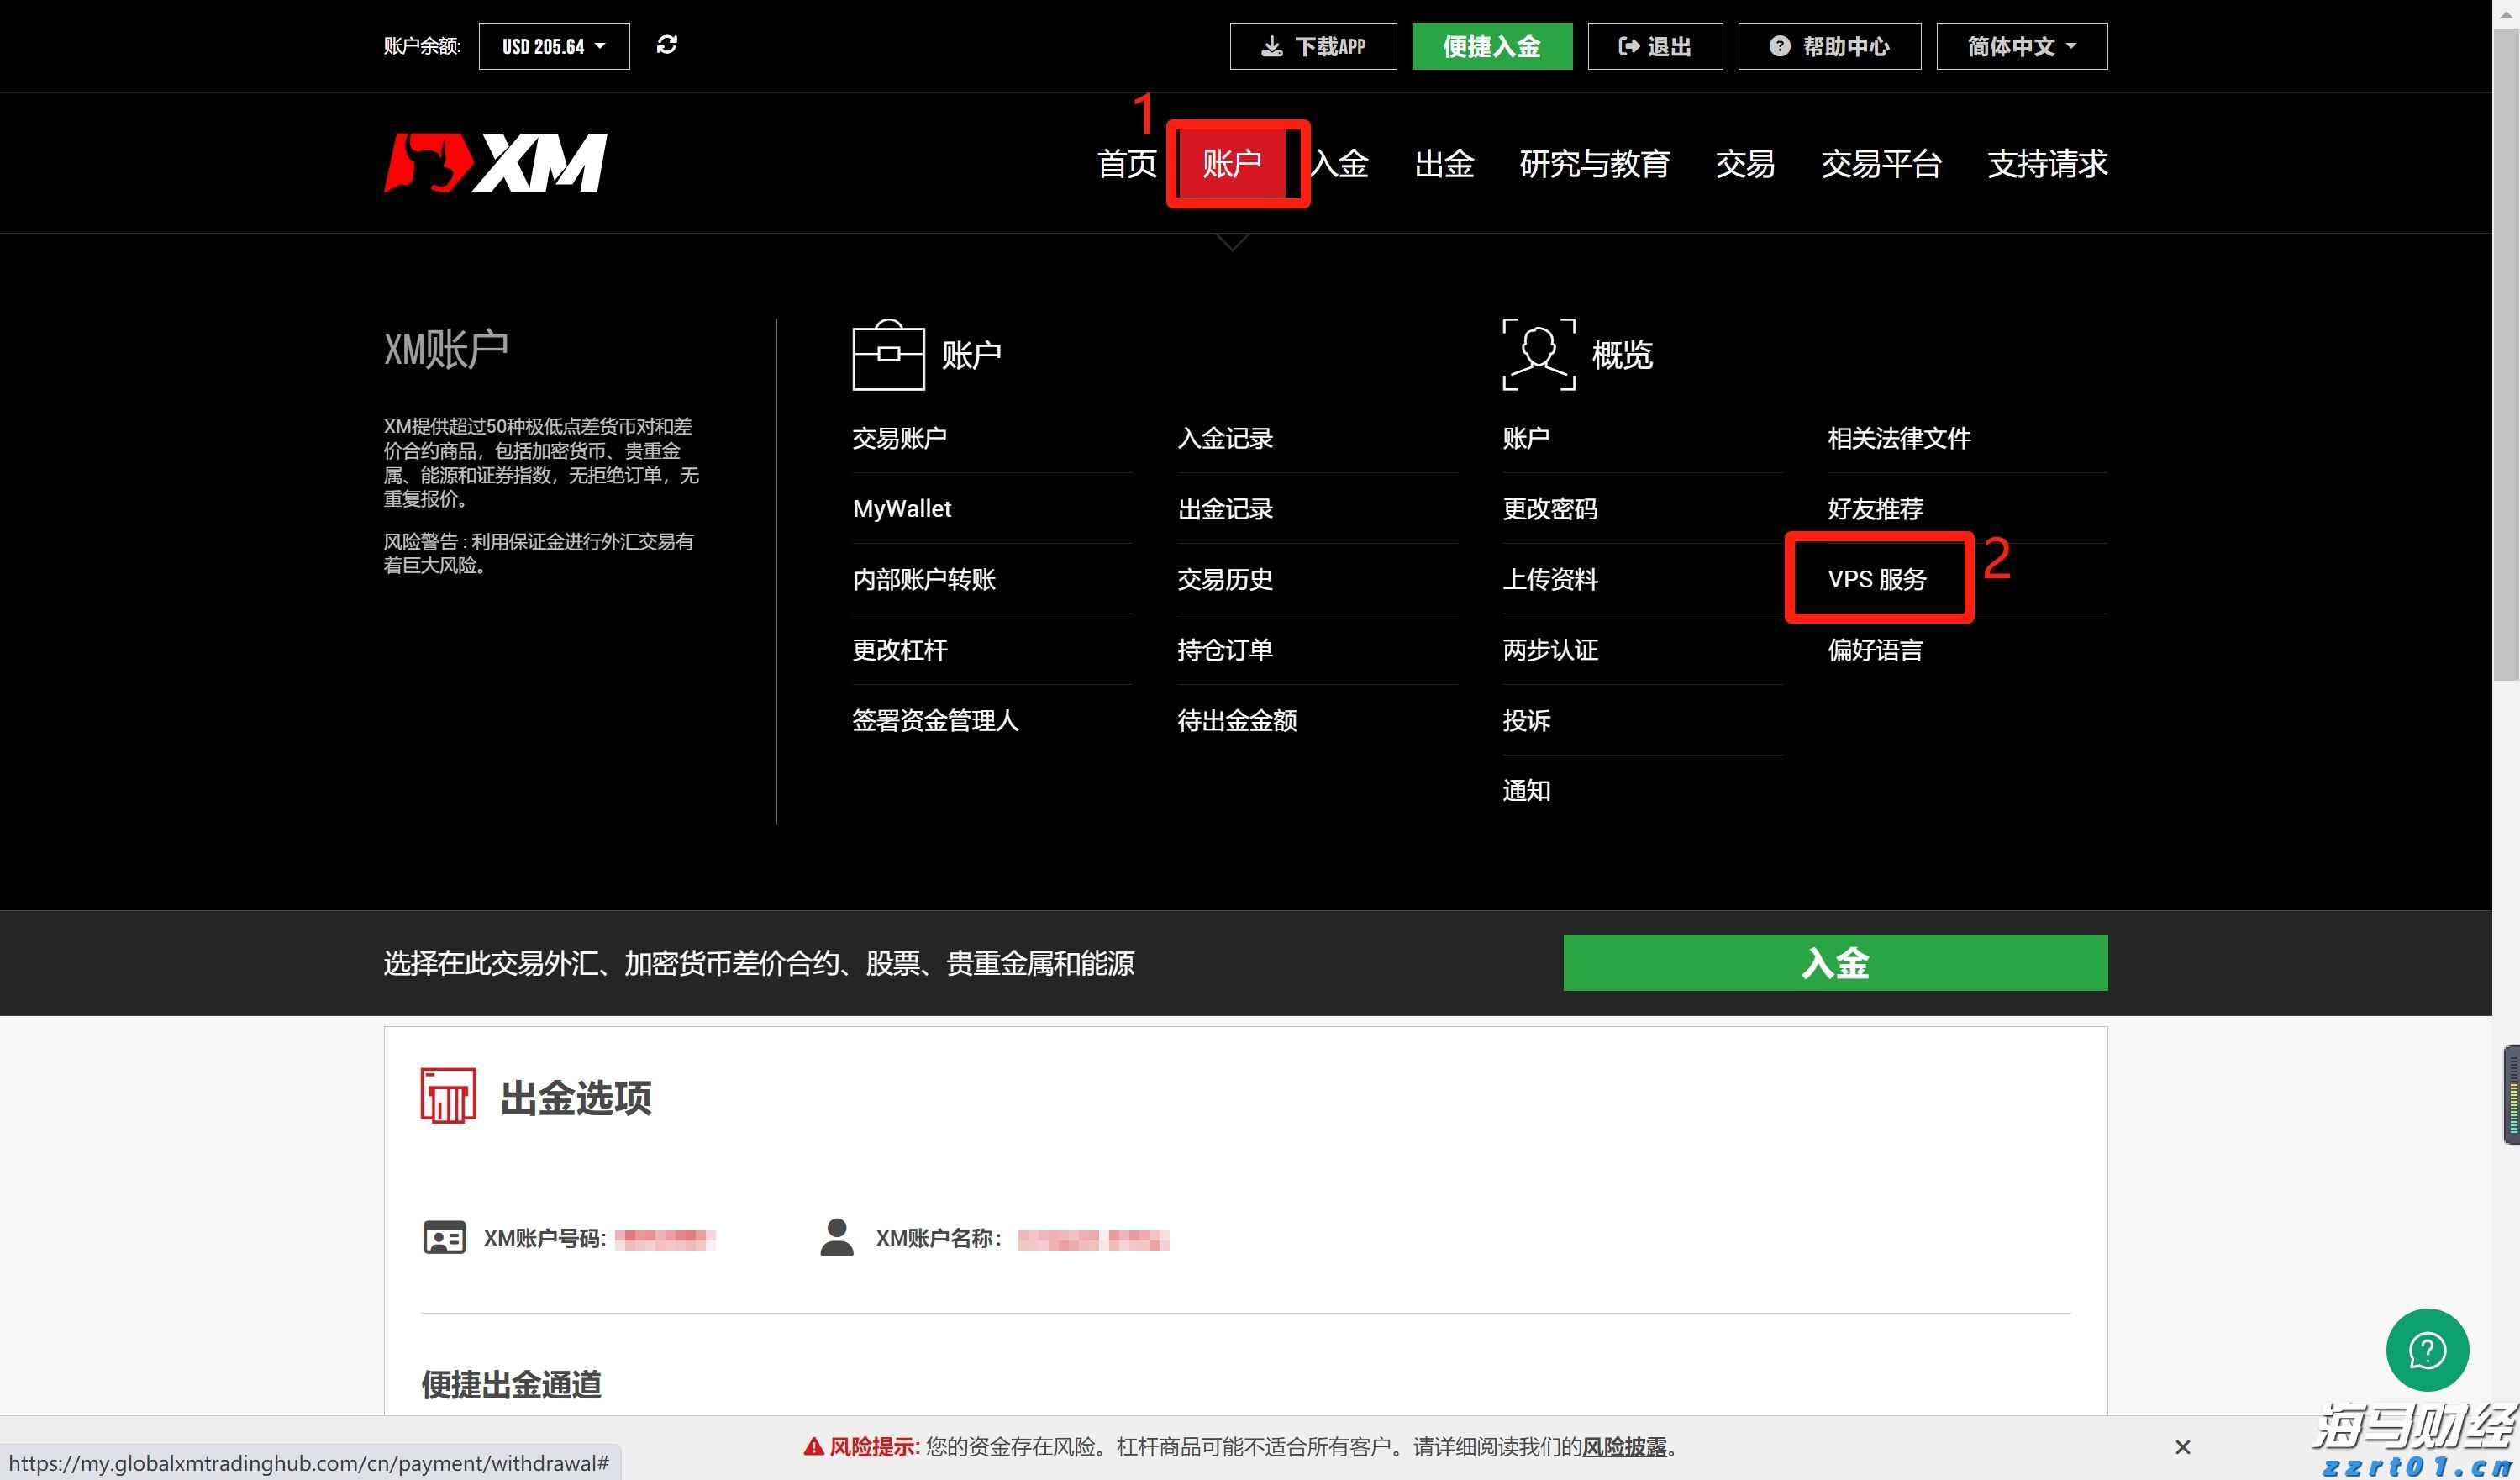
Task: Click the 便捷入金 quick deposit button
Action: 1491,45
